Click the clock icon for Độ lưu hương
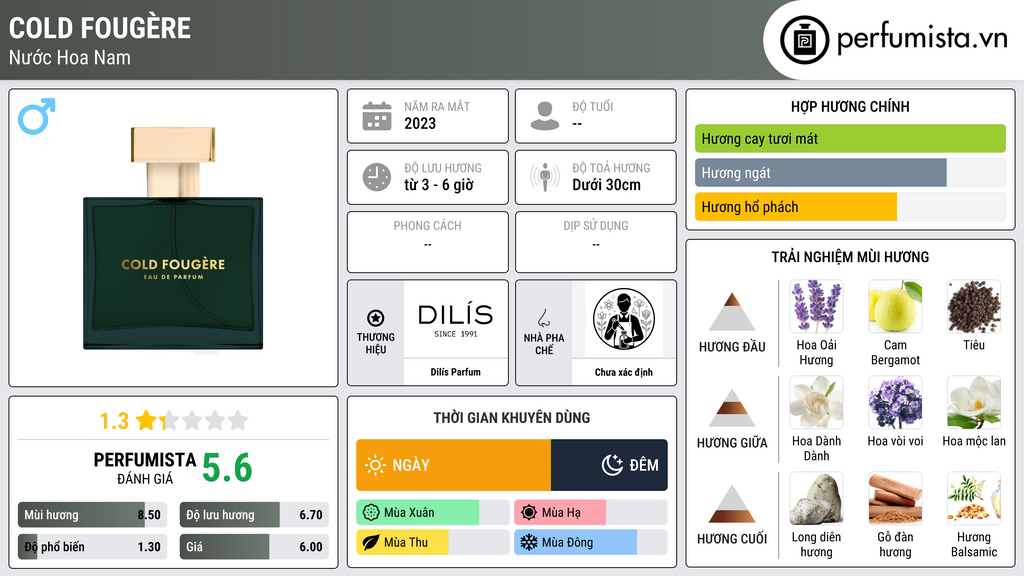 [x=377, y=177]
